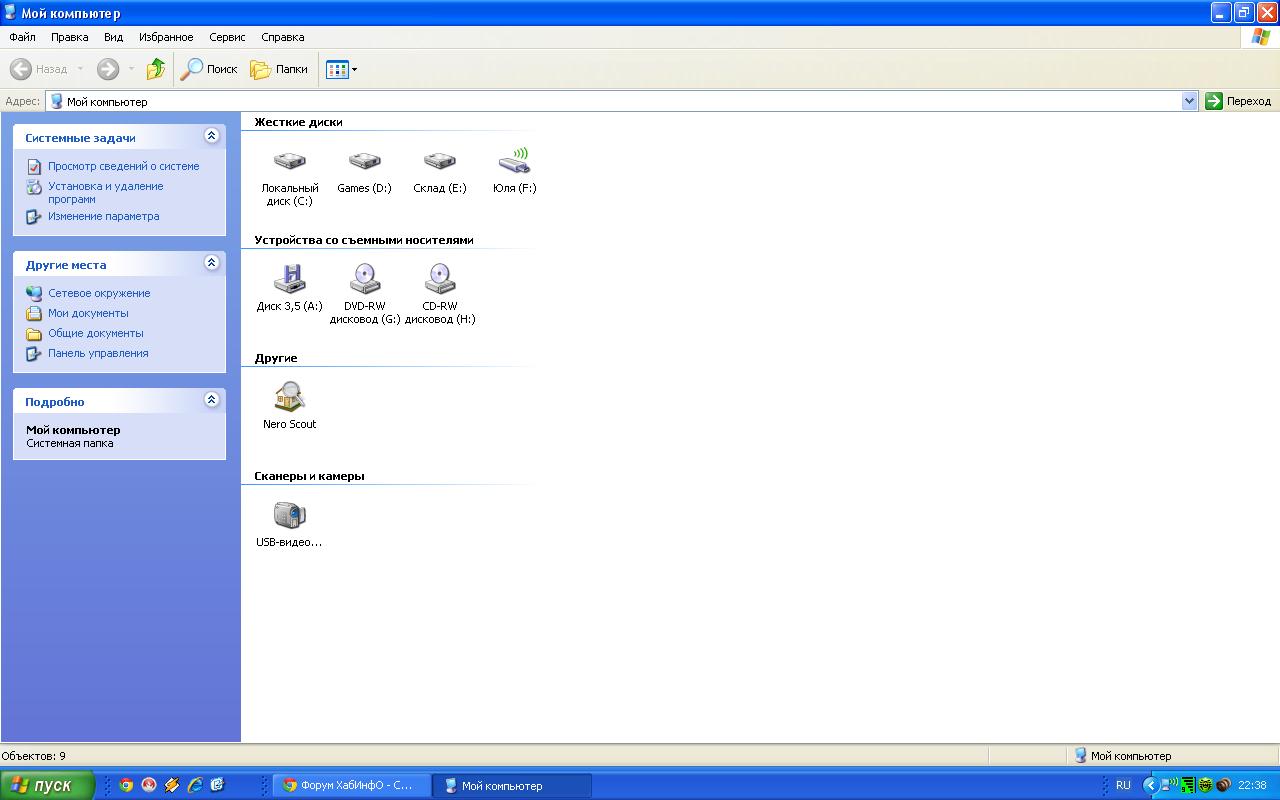Image resolution: width=1280 pixels, height=800 pixels.
Task: Select the Склад (E:) drive icon
Action: click(x=439, y=162)
